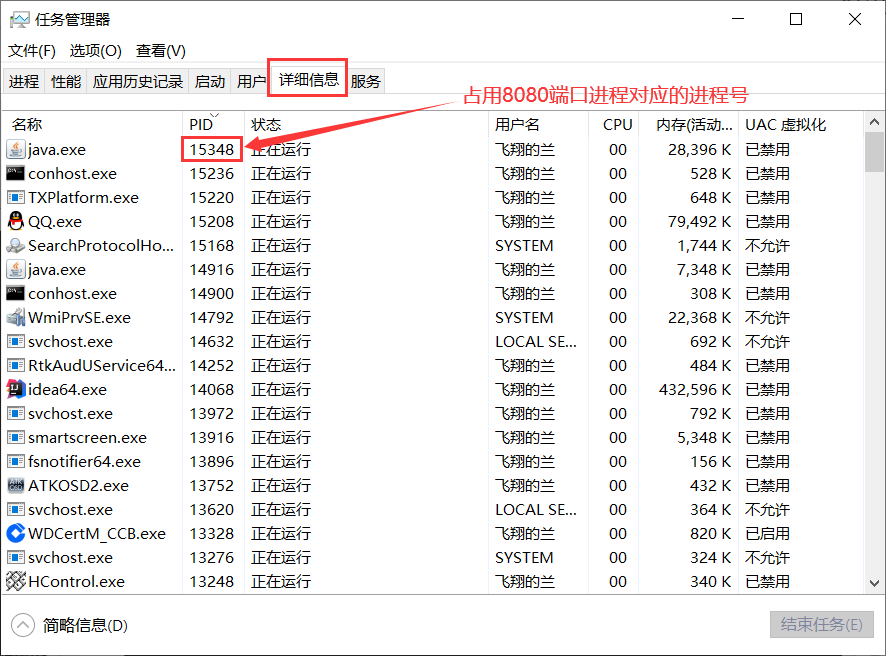The height and width of the screenshot is (656, 886).
Task: Click the 结束任务(E) button
Action: [x=822, y=624]
